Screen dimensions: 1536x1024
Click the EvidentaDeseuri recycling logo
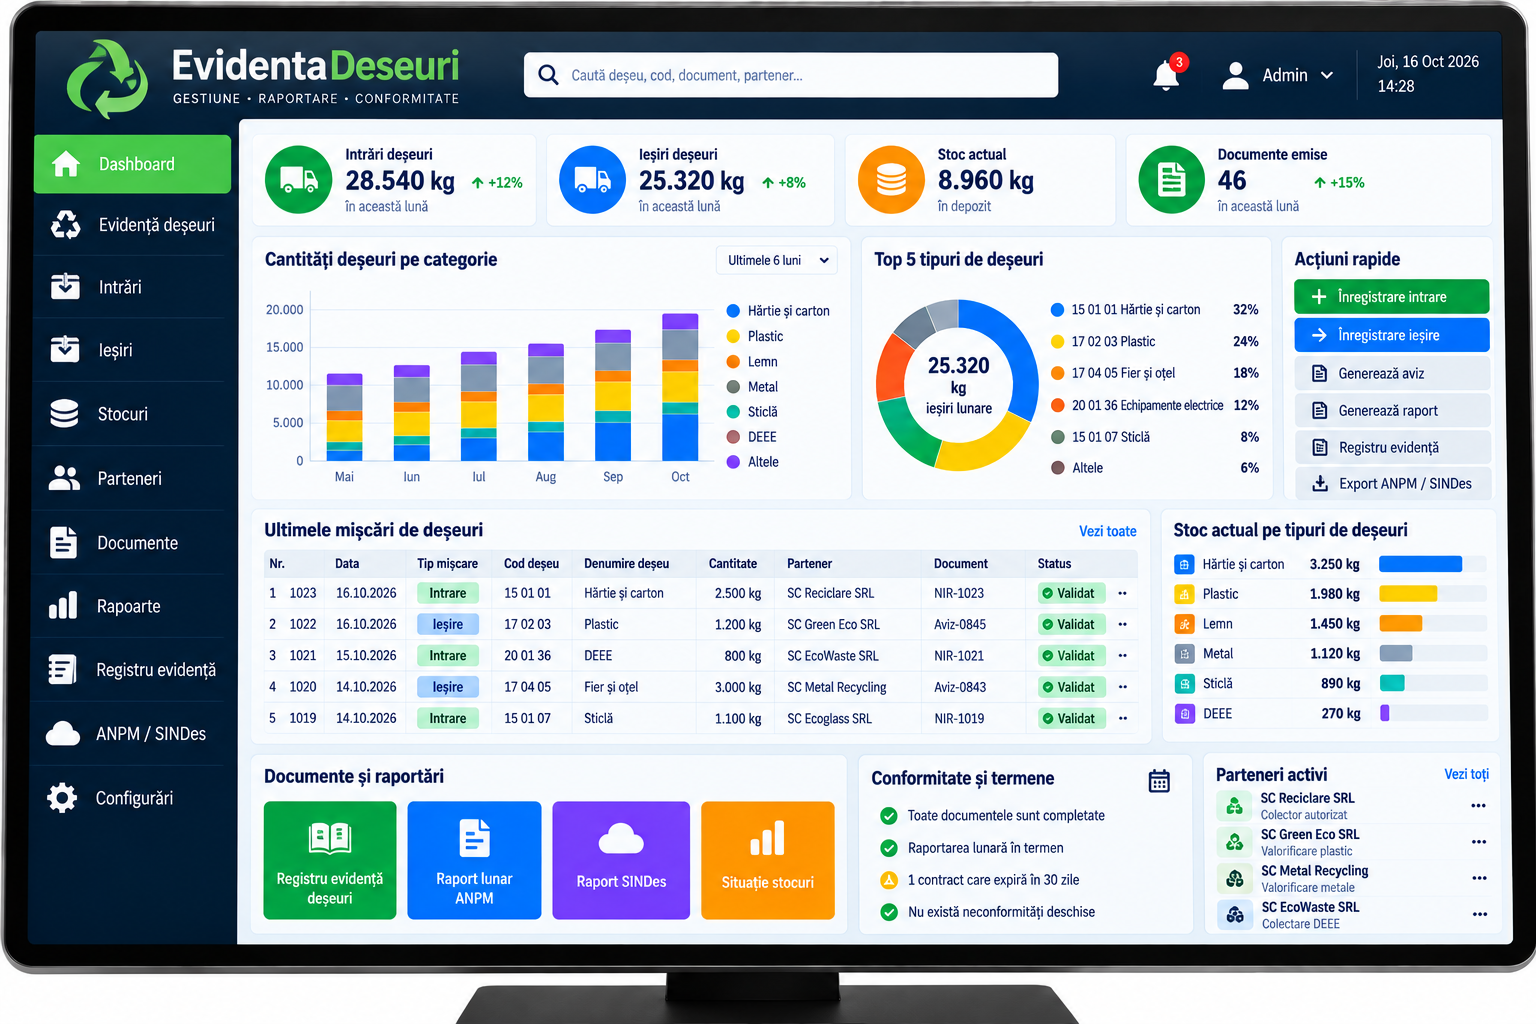[x=106, y=79]
